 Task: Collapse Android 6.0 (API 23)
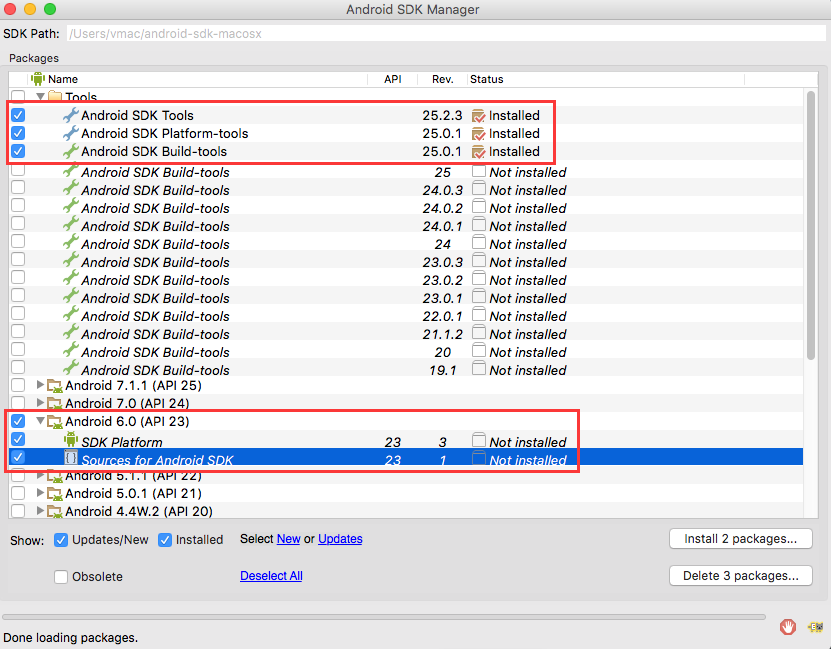[40, 421]
